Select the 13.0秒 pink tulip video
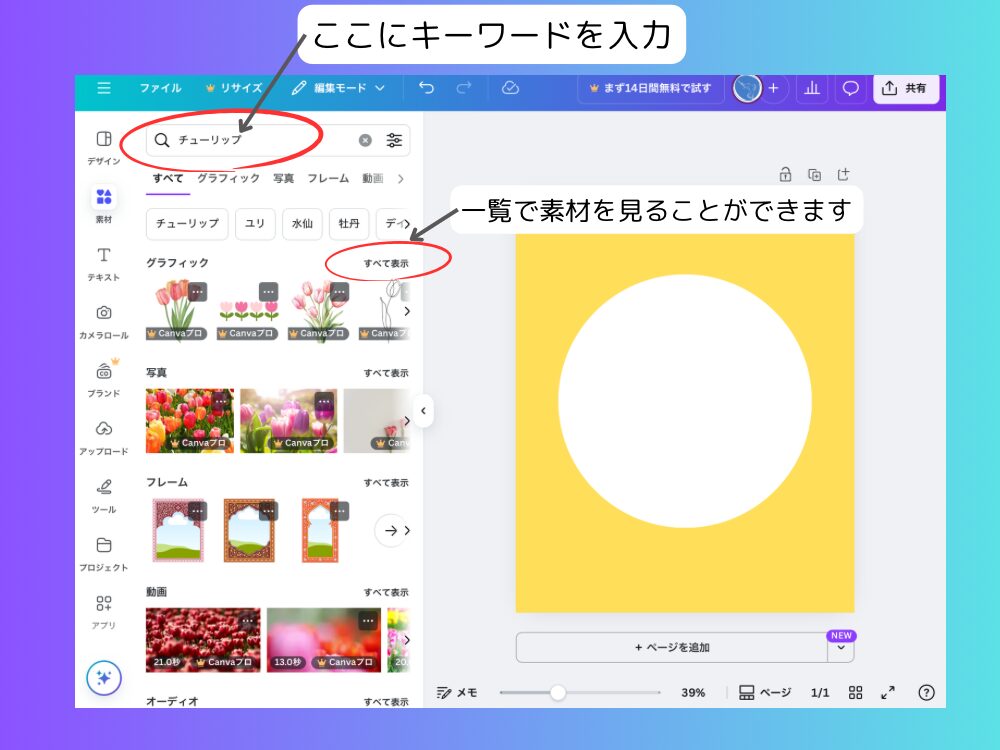Image resolution: width=1000 pixels, height=750 pixels. pyautogui.click(x=324, y=640)
